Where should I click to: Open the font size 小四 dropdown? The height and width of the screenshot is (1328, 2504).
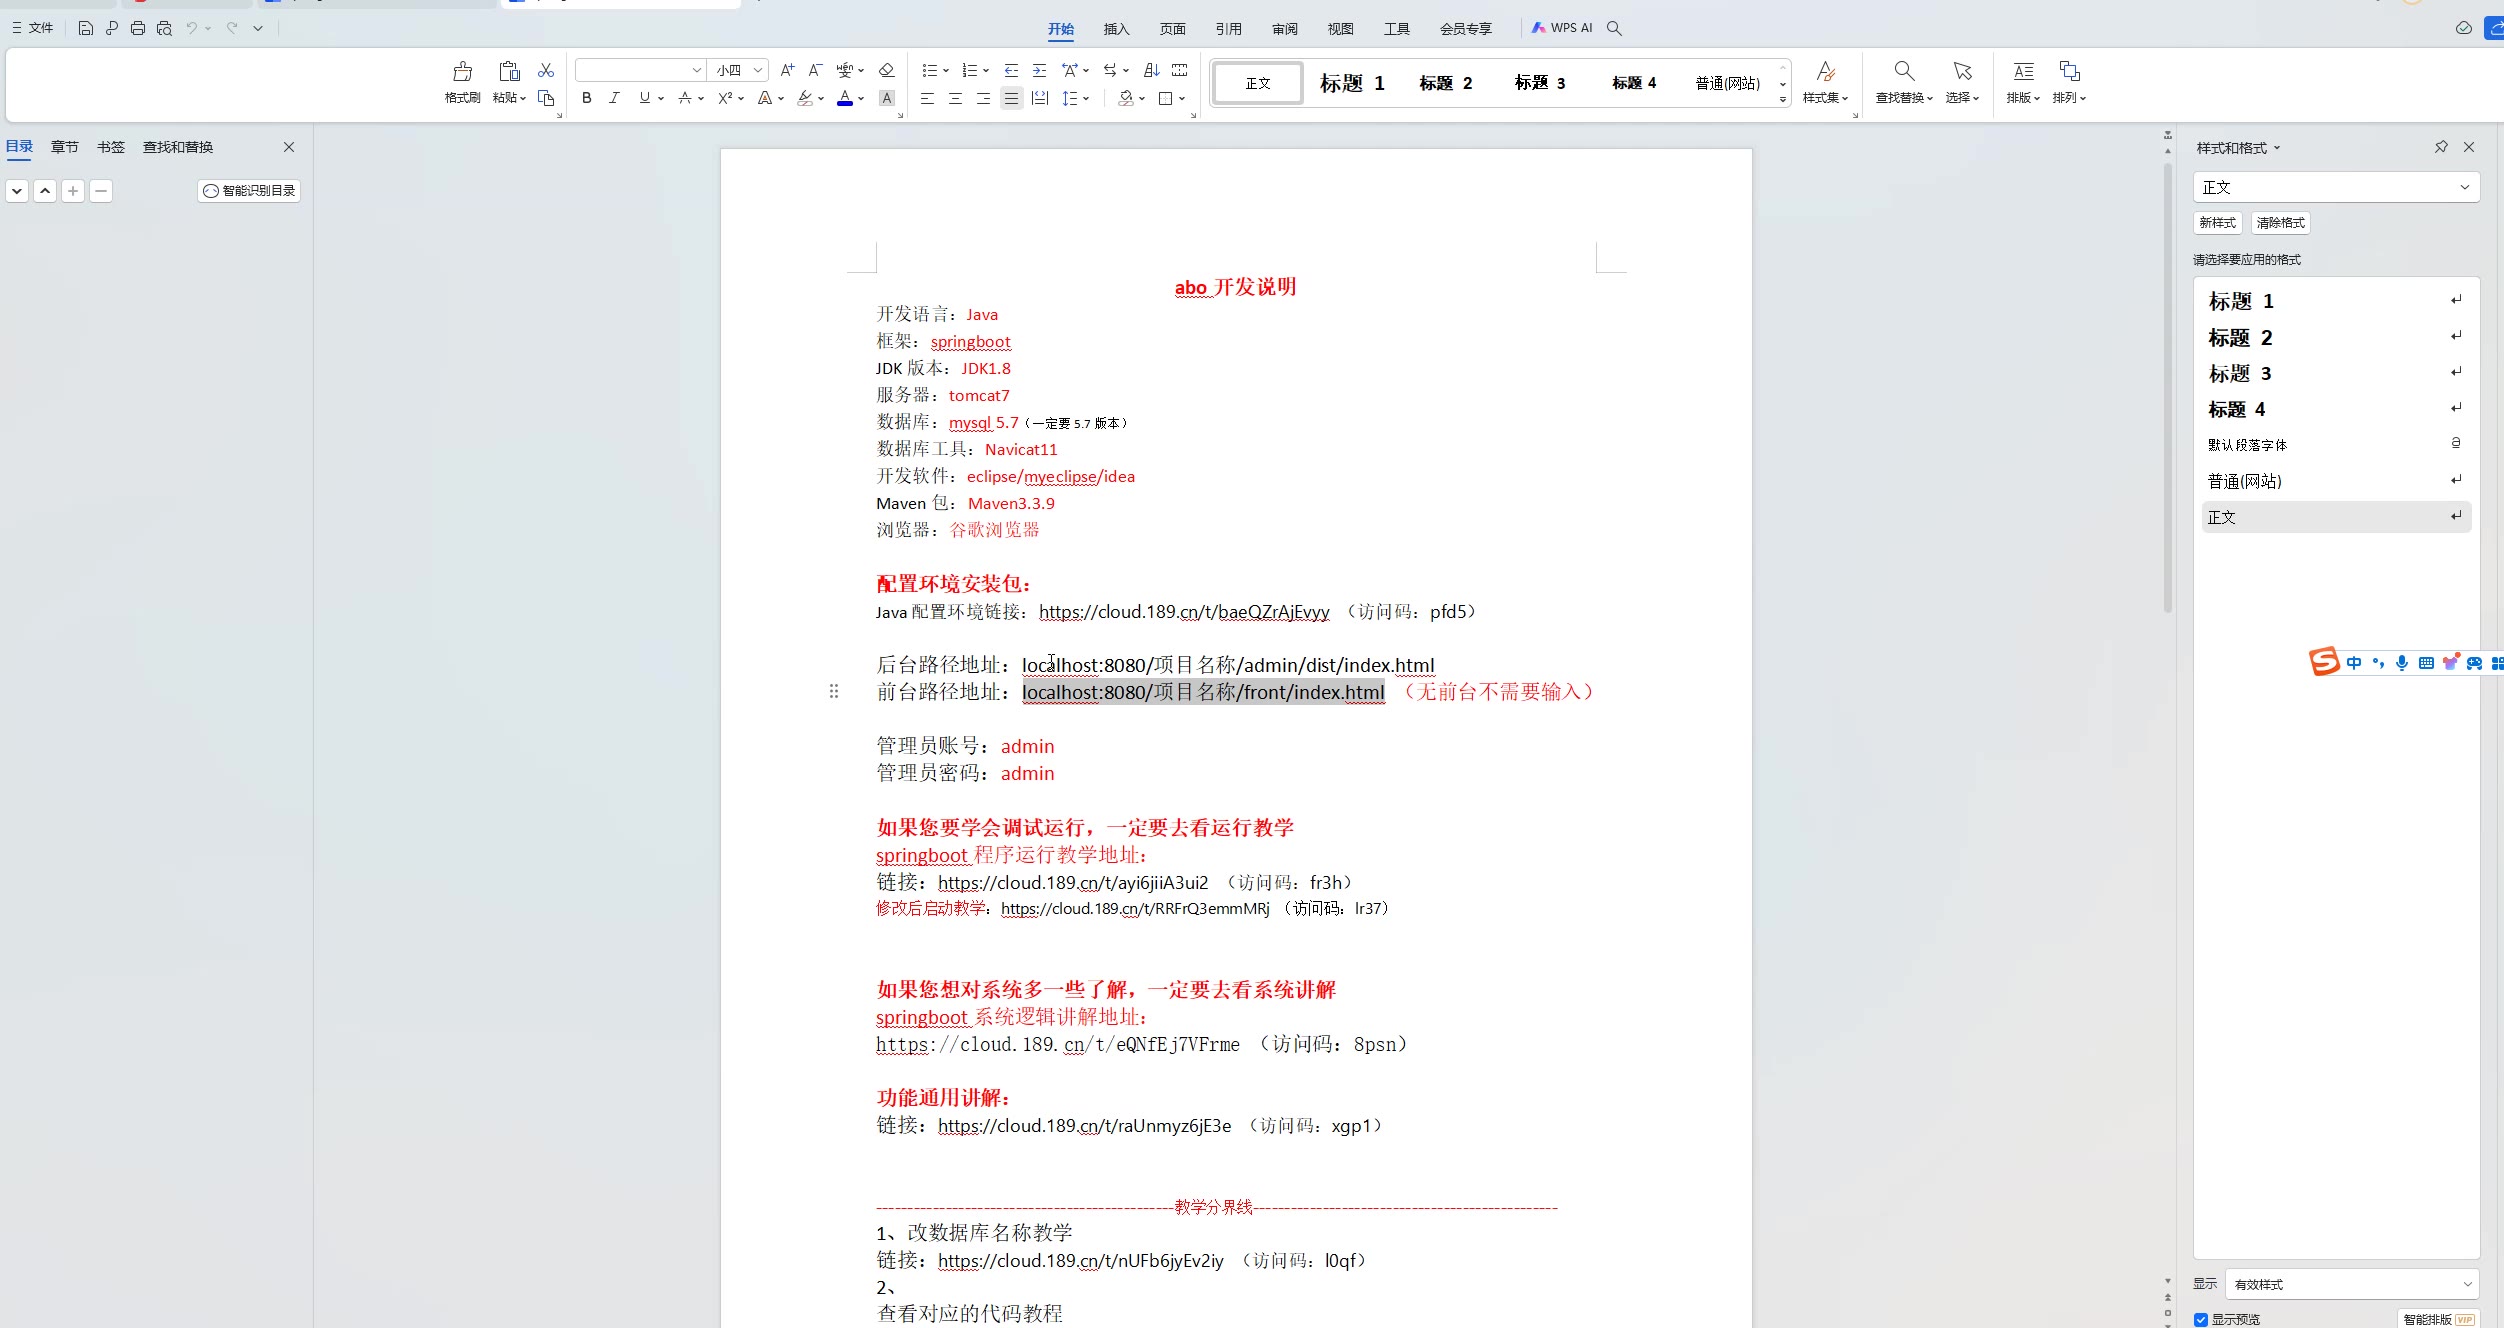click(x=758, y=70)
